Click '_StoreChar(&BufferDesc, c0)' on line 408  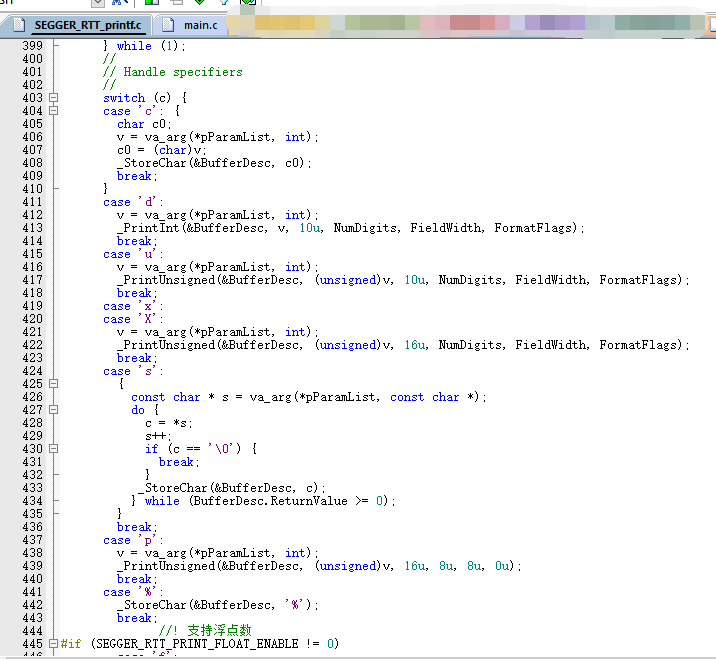[x=211, y=163]
